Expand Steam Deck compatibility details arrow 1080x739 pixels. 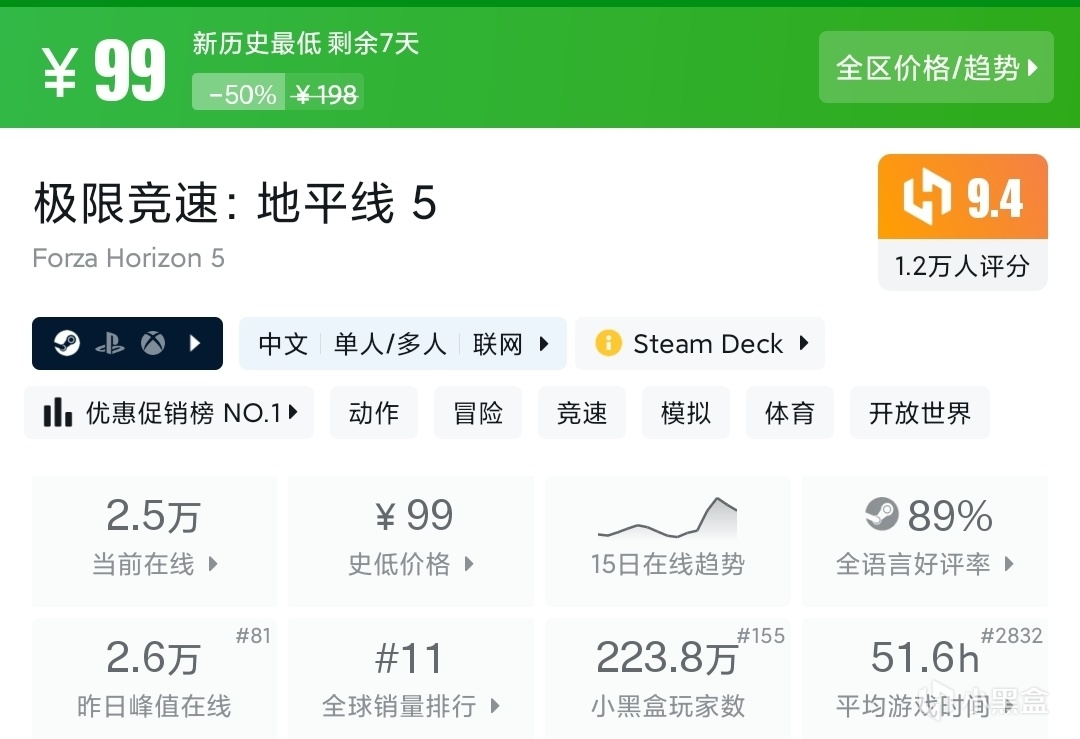[x=804, y=344]
